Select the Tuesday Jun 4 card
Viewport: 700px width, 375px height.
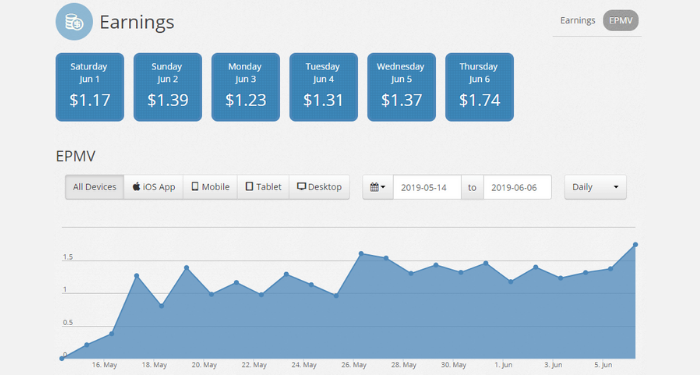coord(324,87)
